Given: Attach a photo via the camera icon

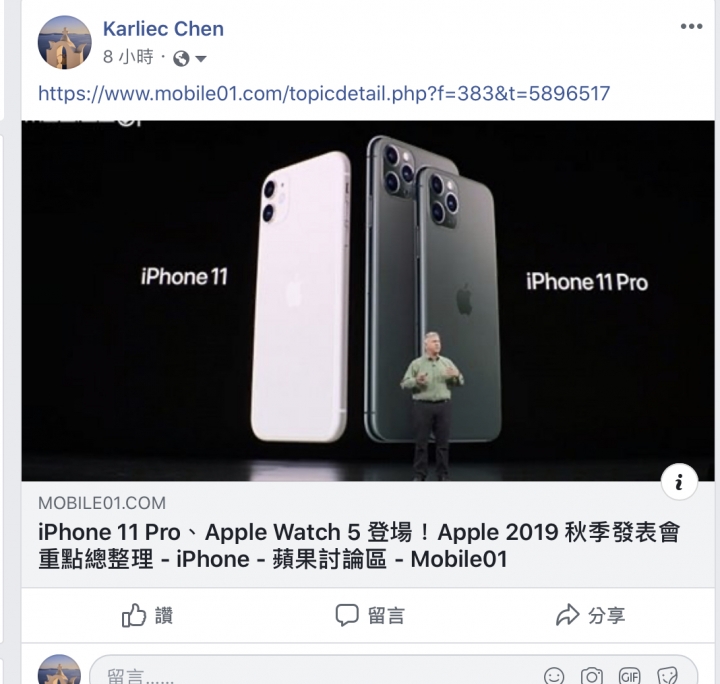Looking at the screenshot, I should pyautogui.click(x=592, y=676).
